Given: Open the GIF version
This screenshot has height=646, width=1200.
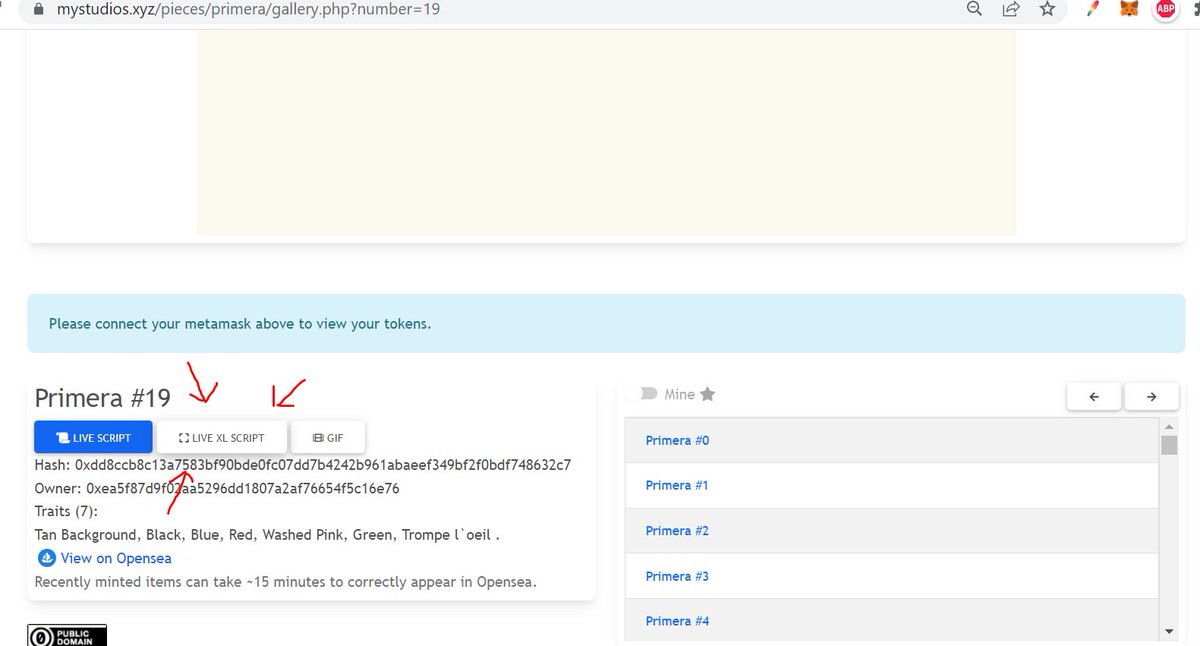Looking at the screenshot, I should (328, 437).
